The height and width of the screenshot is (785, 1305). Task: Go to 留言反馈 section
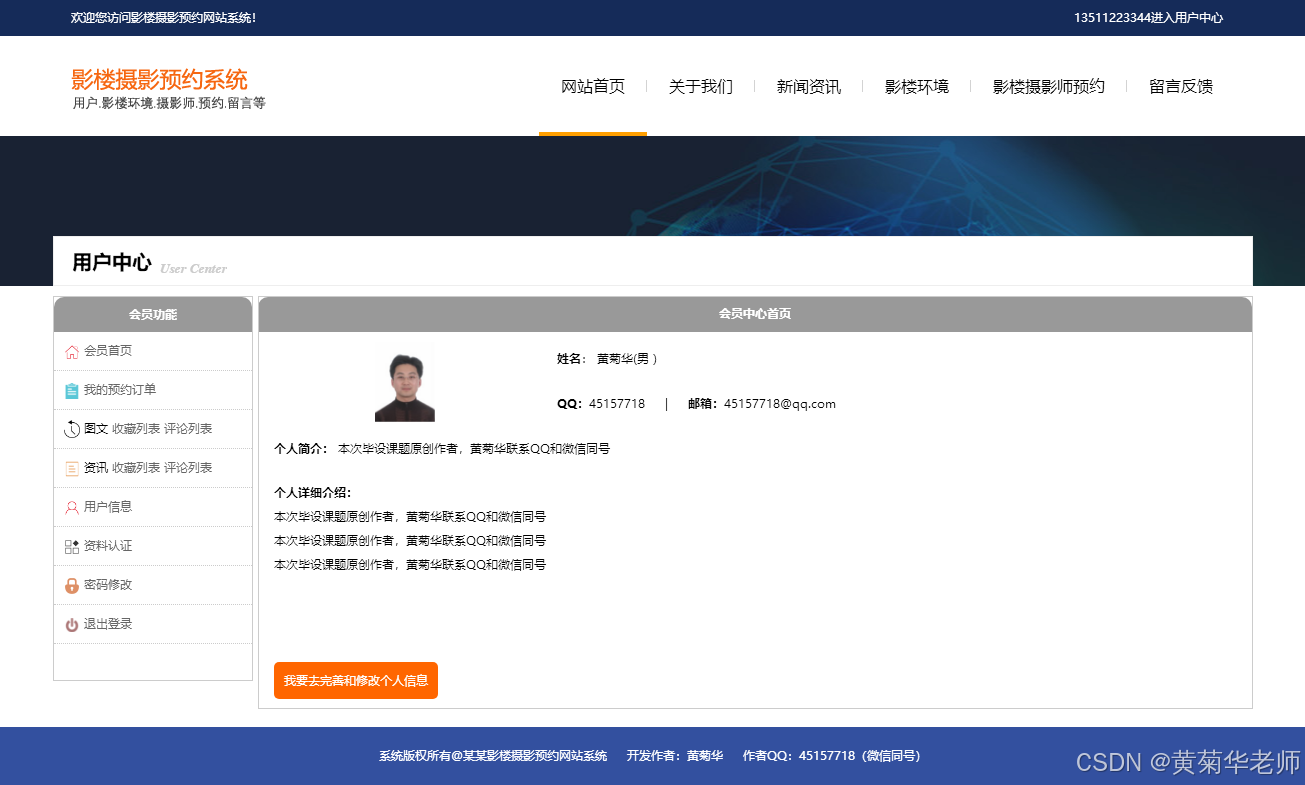1180,86
